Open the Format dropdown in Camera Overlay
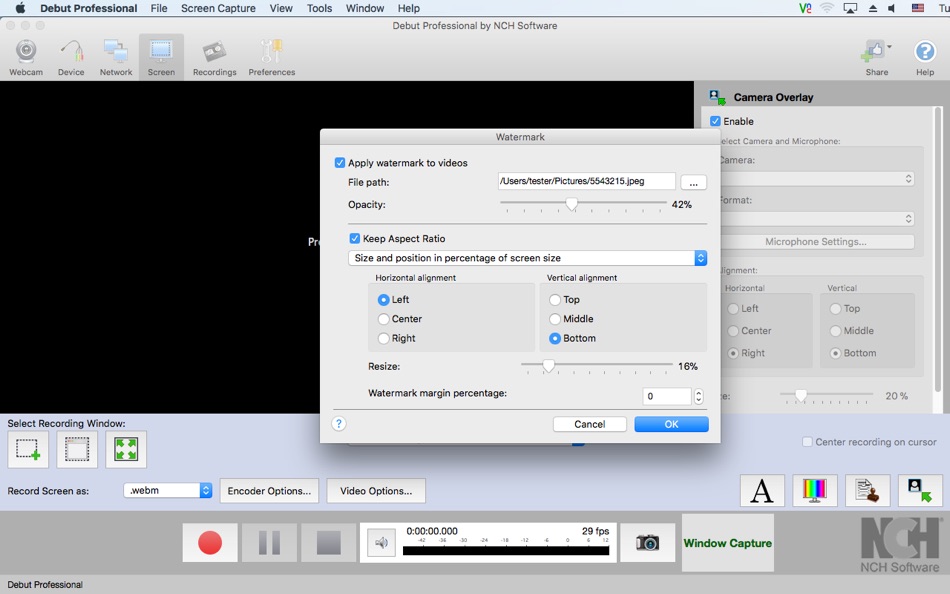This screenshot has width=950, height=594. pyautogui.click(x=817, y=218)
